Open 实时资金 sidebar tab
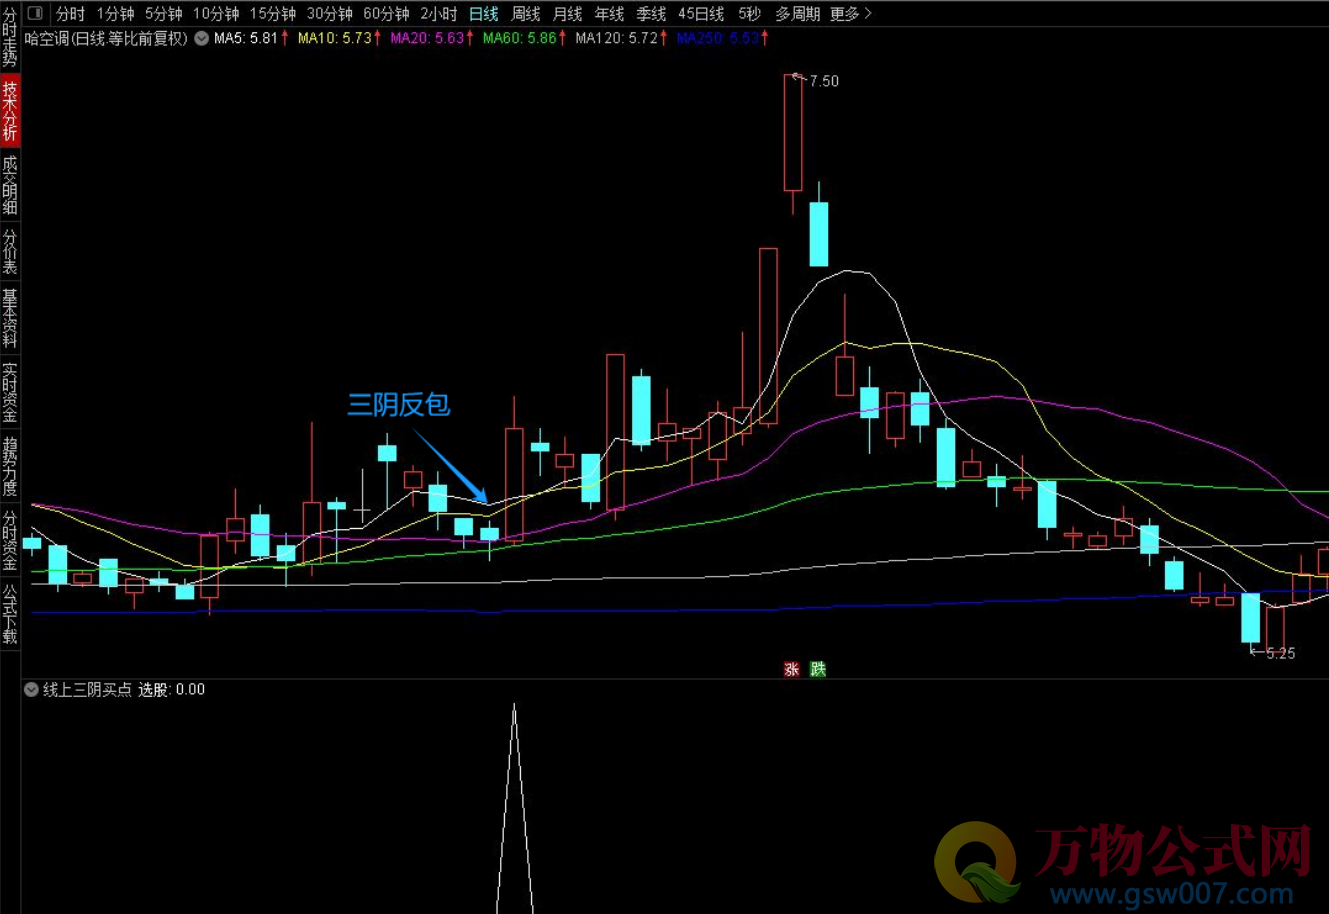This screenshot has width=1329, height=914. (10, 392)
